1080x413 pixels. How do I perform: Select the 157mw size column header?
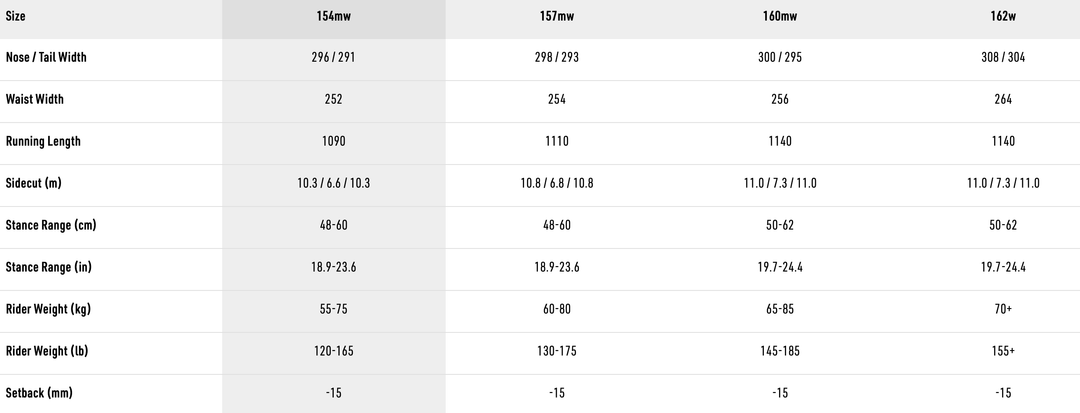point(555,19)
